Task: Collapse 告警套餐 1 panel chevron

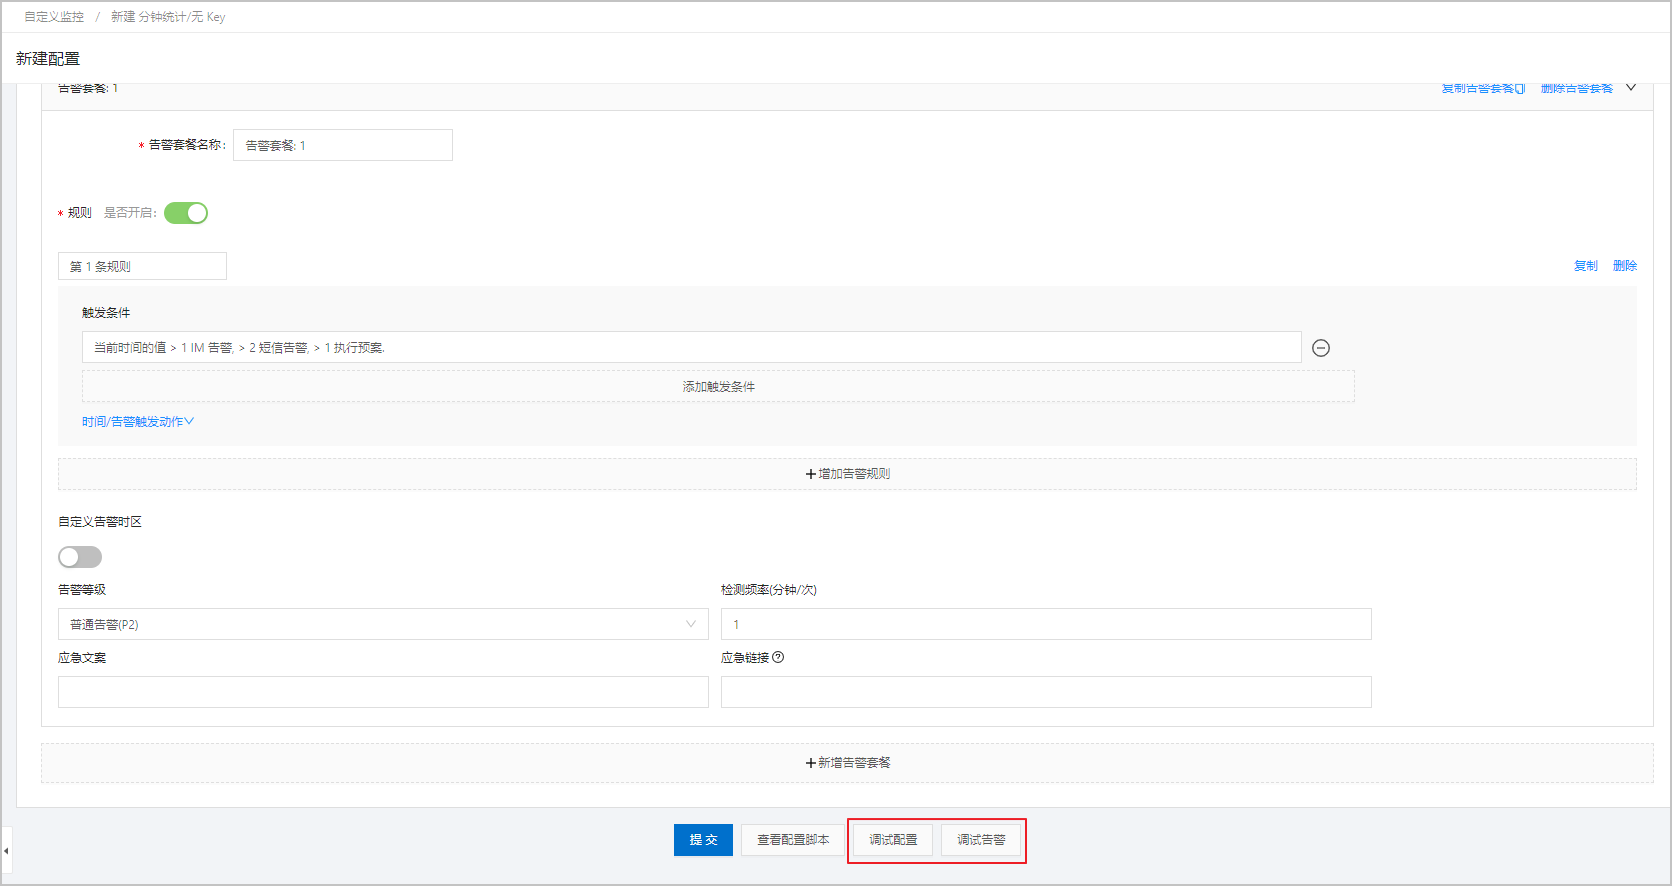Action: (1631, 88)
